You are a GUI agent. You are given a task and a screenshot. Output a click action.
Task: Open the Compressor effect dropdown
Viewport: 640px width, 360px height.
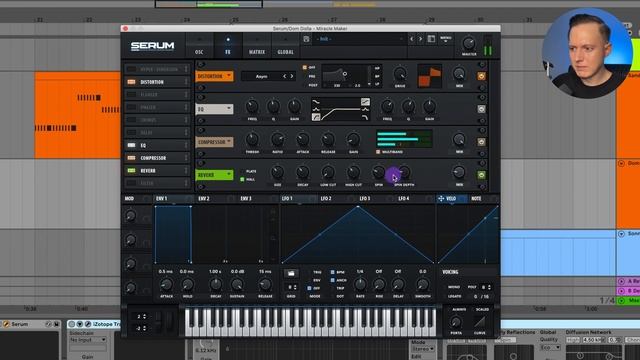tap(214, 142)
